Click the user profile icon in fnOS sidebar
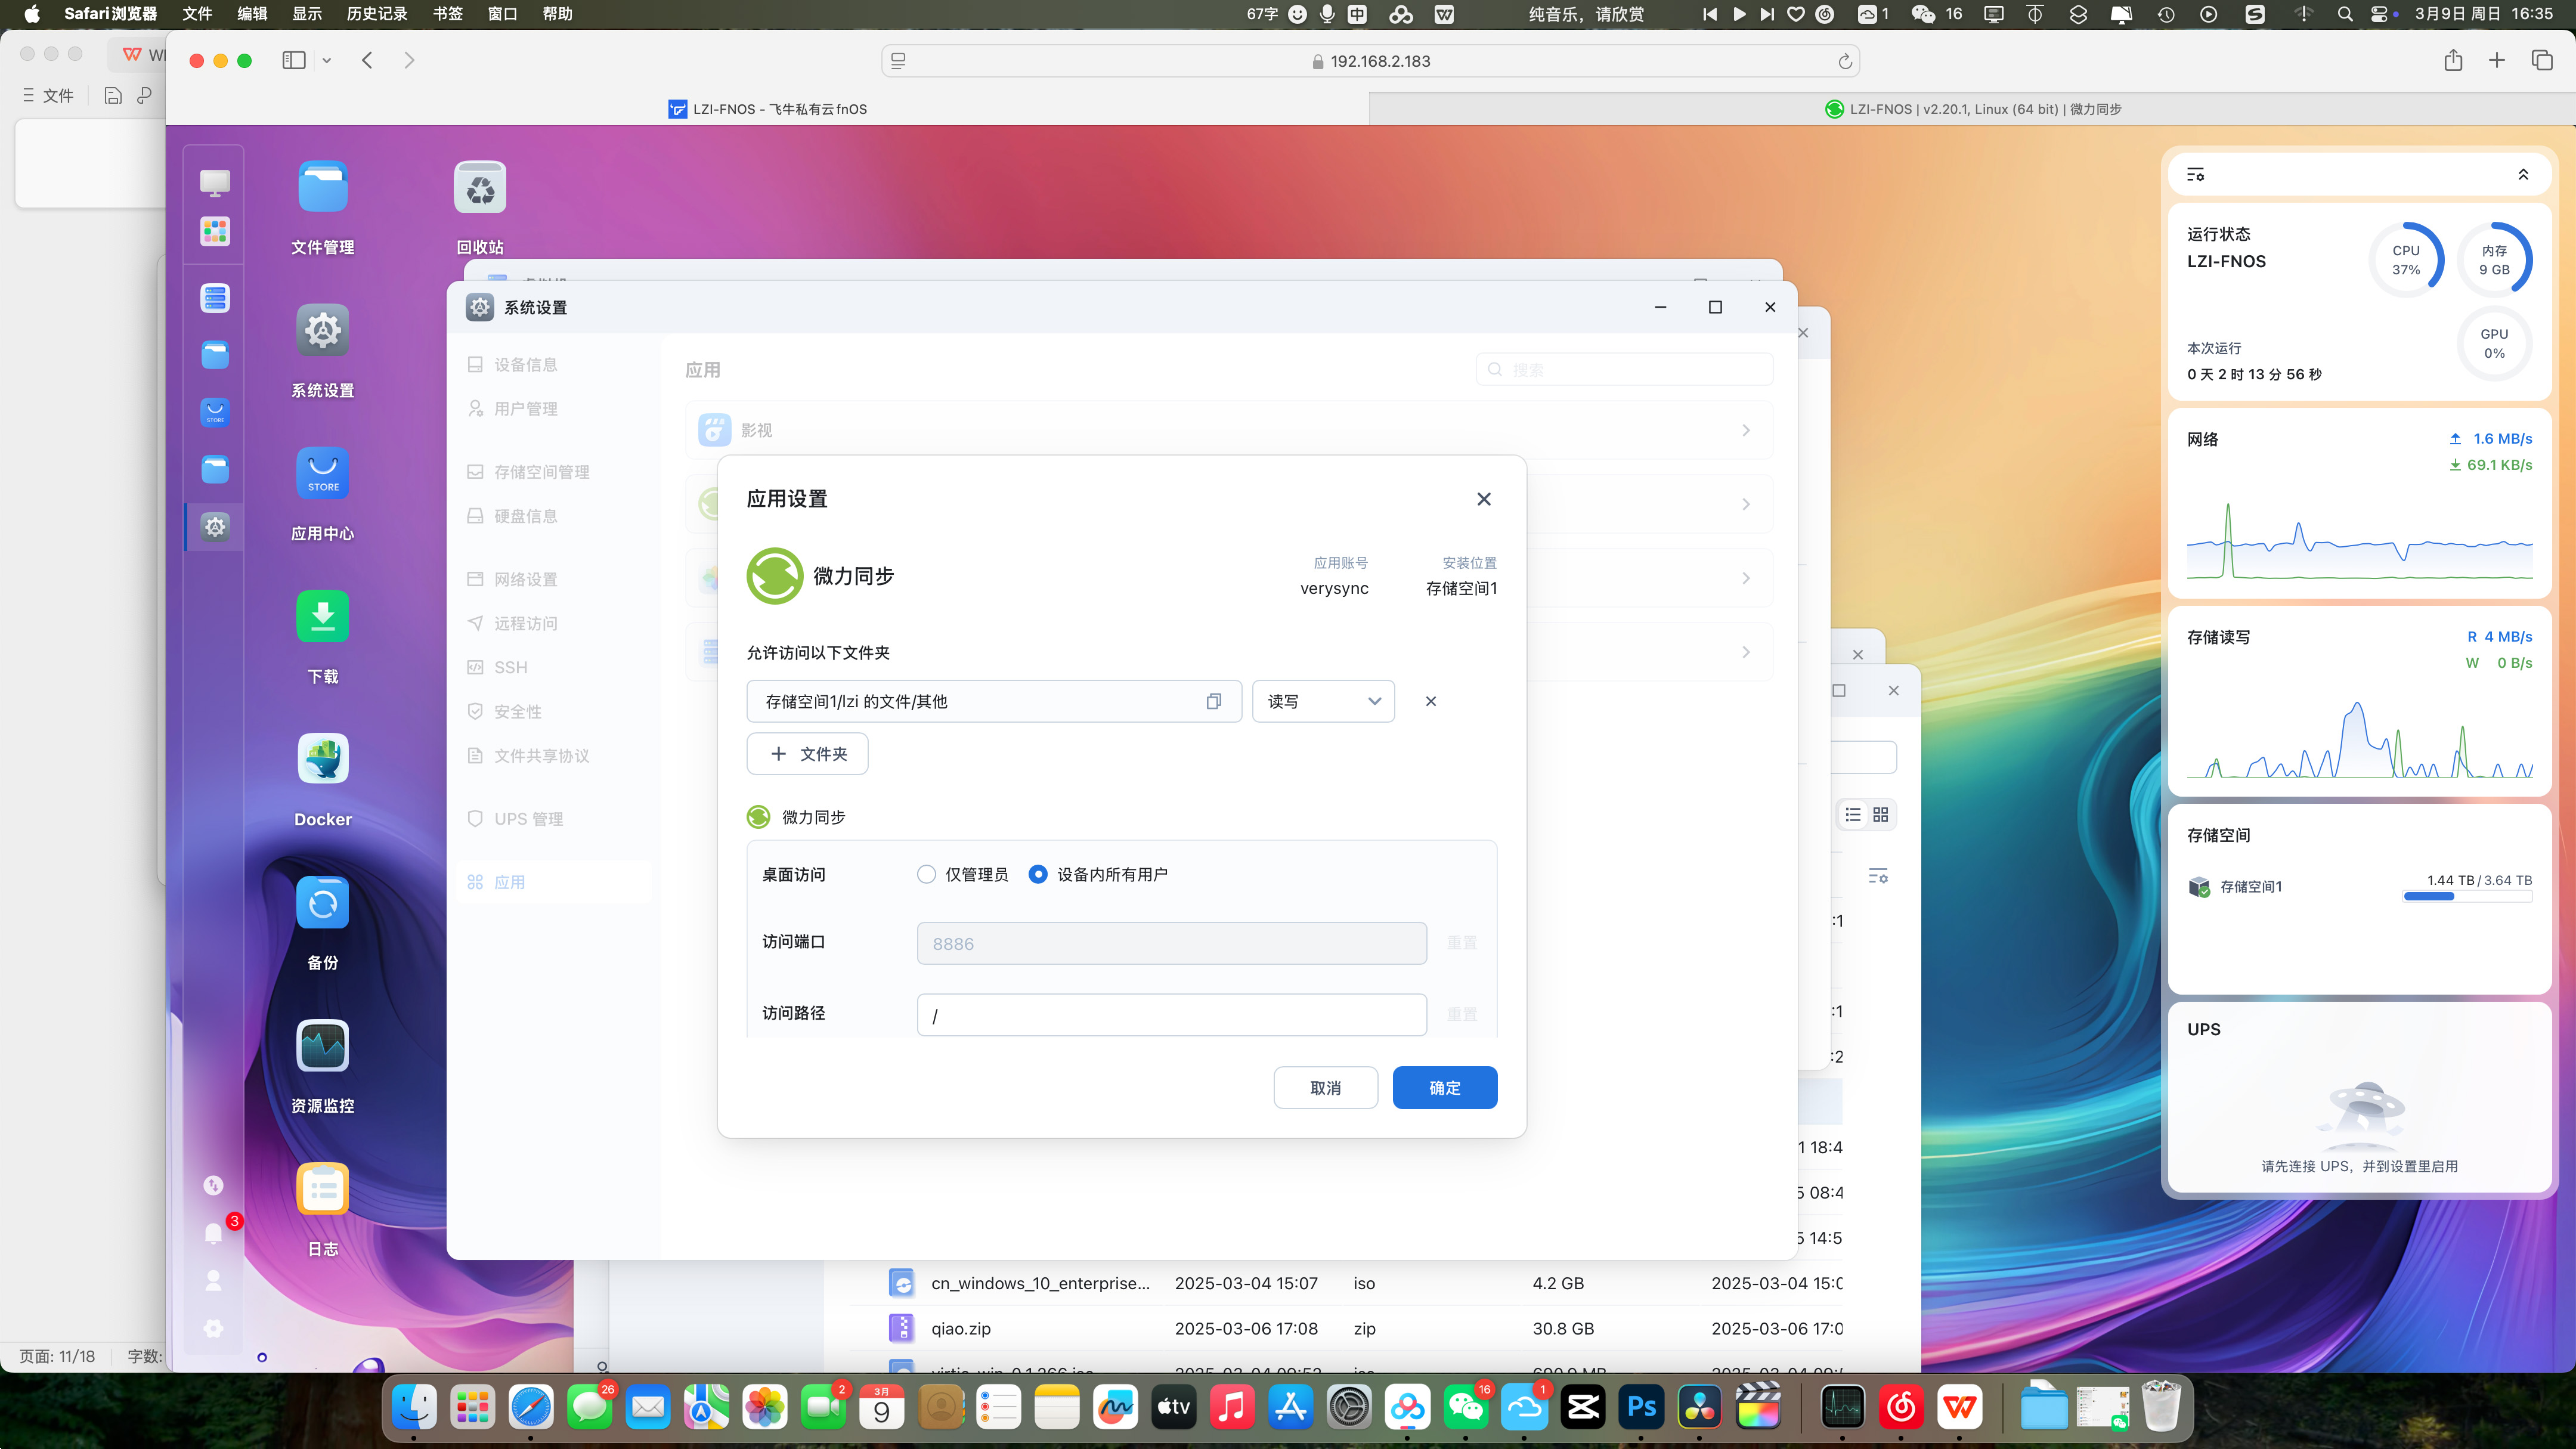The width and height of the screenshot is (2576, 1449). pos(213,1281)
